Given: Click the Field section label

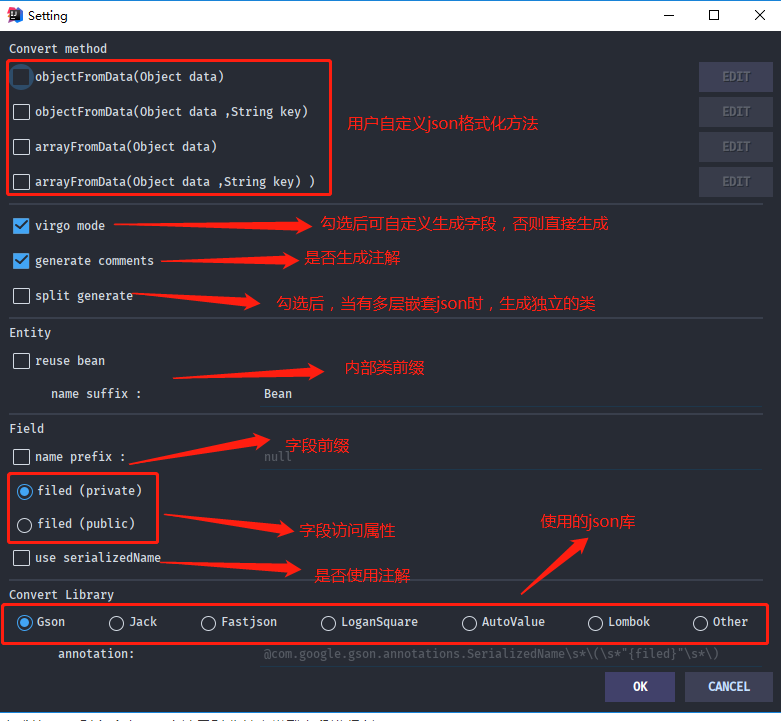Looking at the screenshot, I should tap(26, 428).
